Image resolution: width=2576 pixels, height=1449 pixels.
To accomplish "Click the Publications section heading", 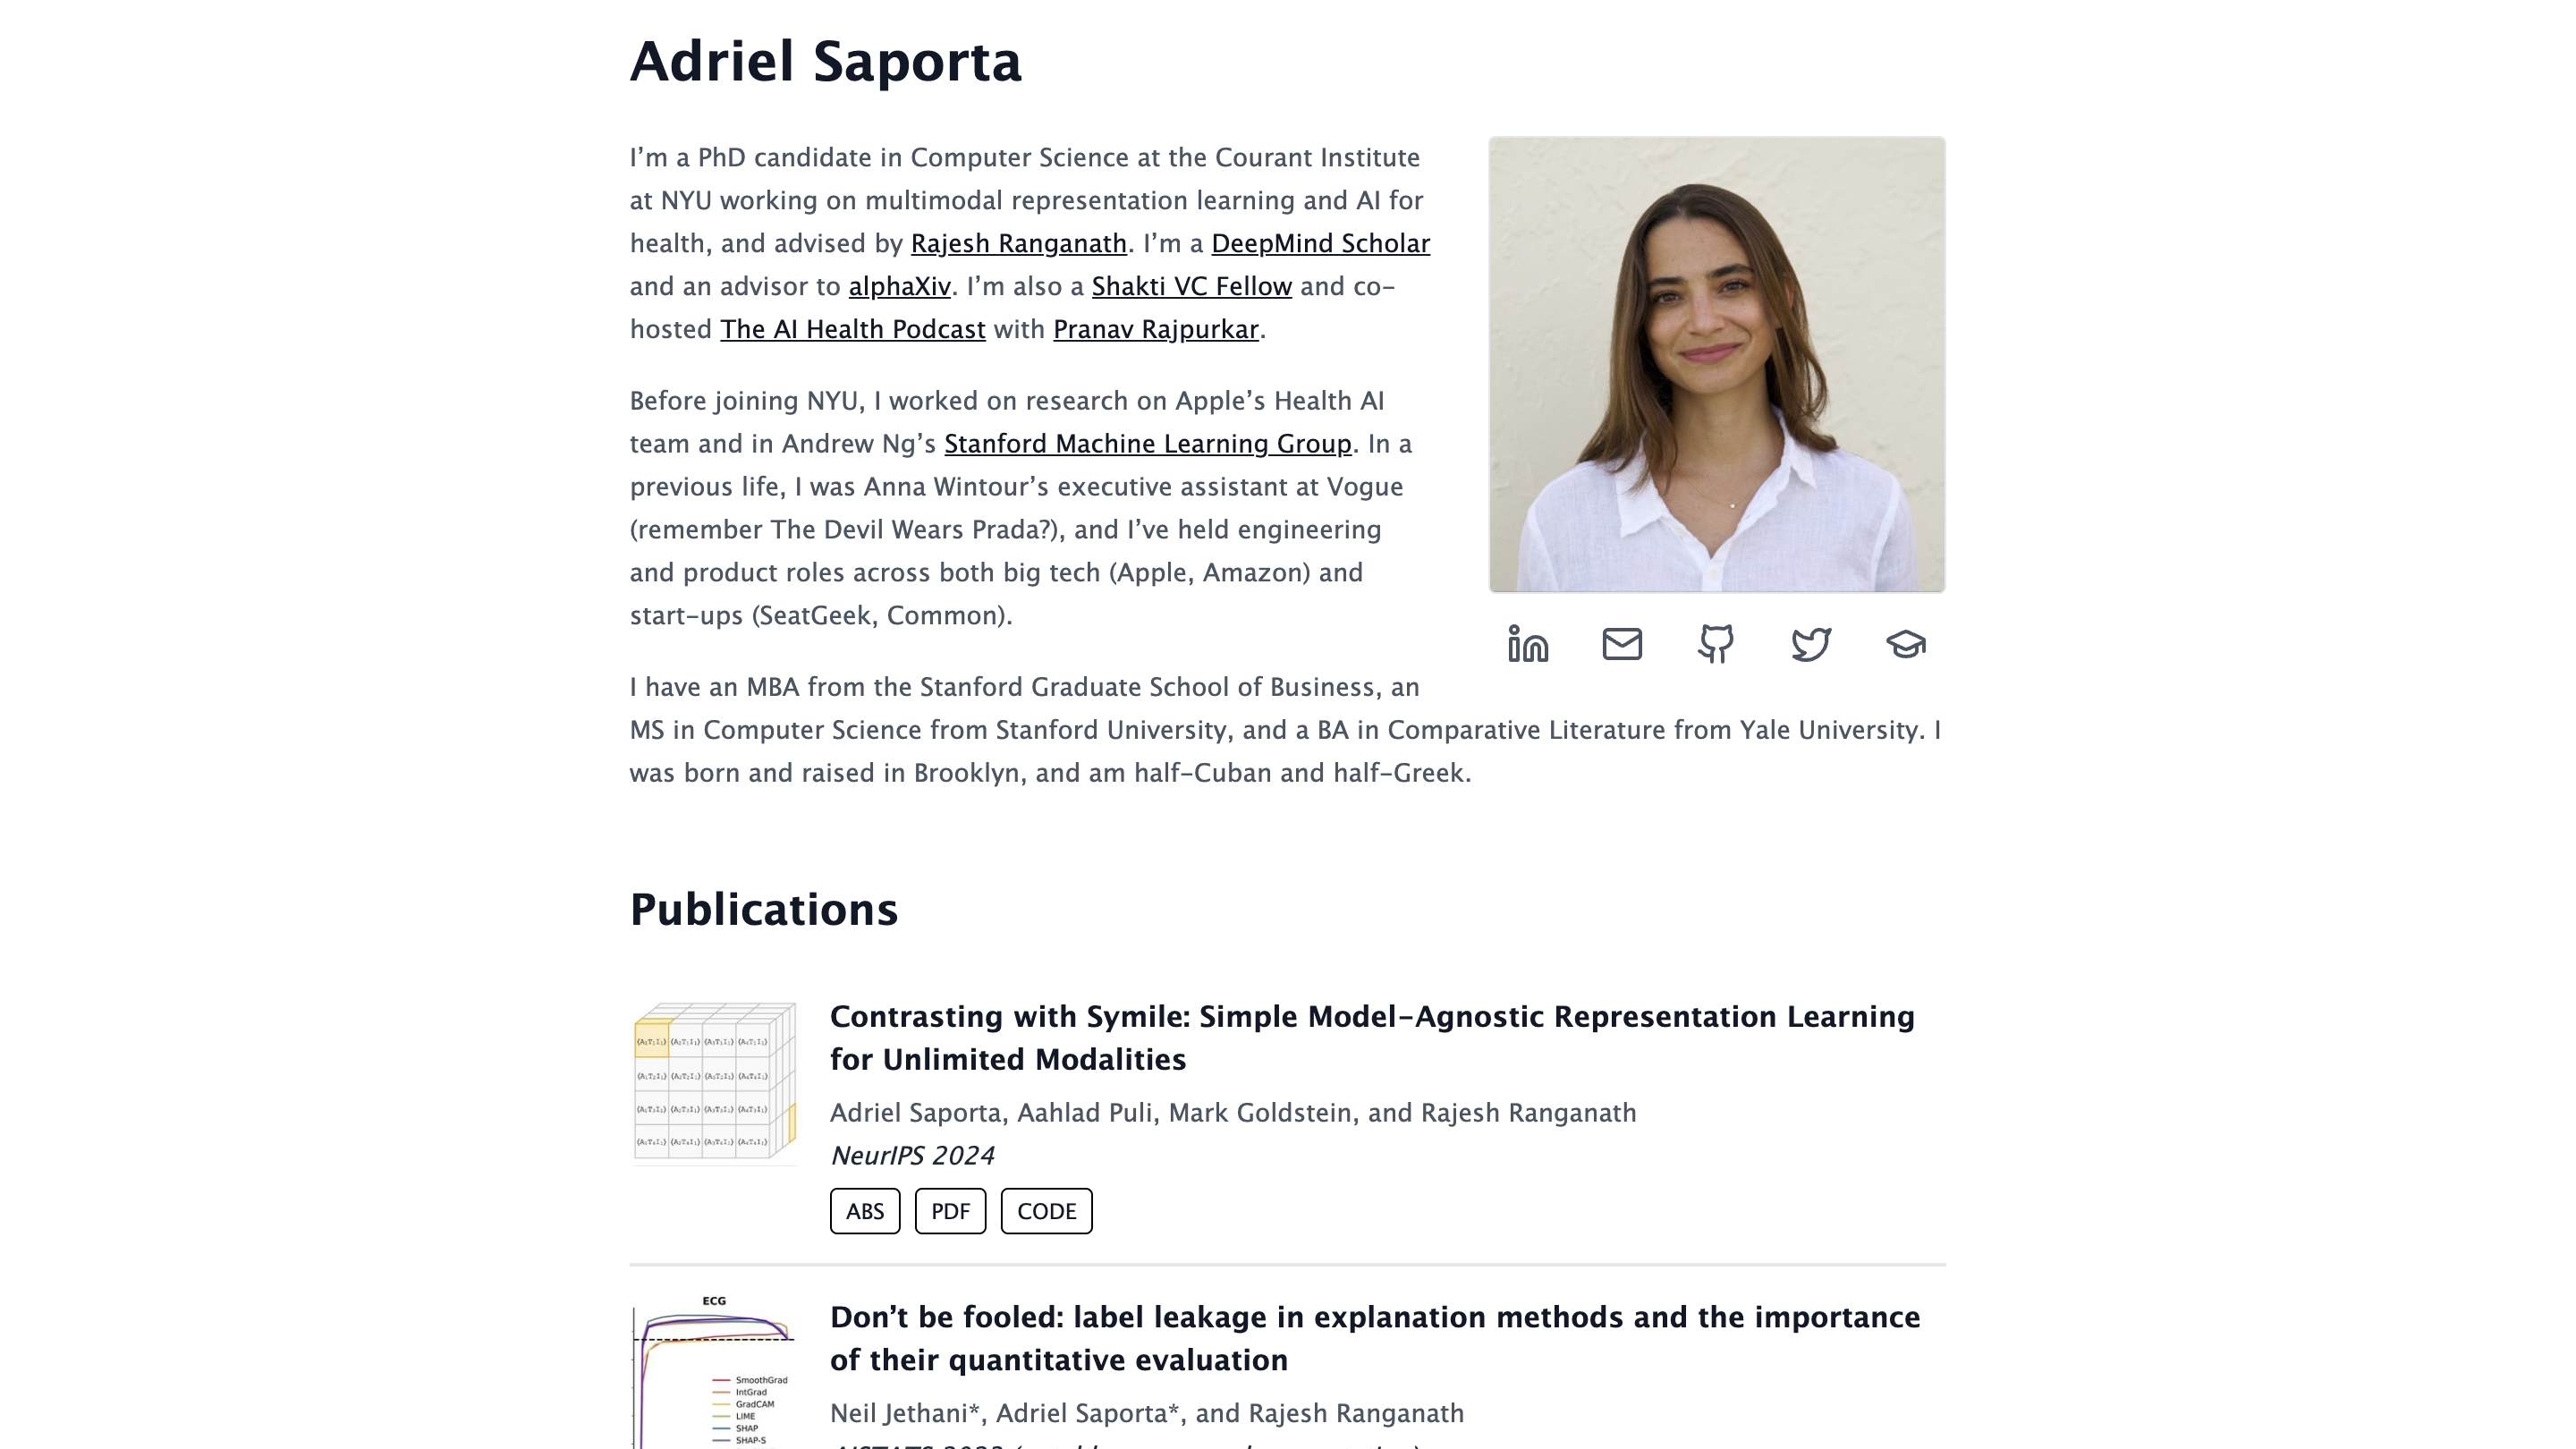I will coord(765,910).
